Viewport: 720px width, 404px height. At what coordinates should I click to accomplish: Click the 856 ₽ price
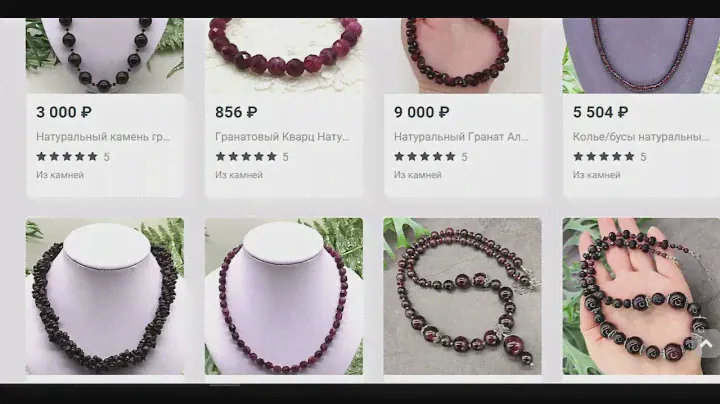(x=236, y=112)
